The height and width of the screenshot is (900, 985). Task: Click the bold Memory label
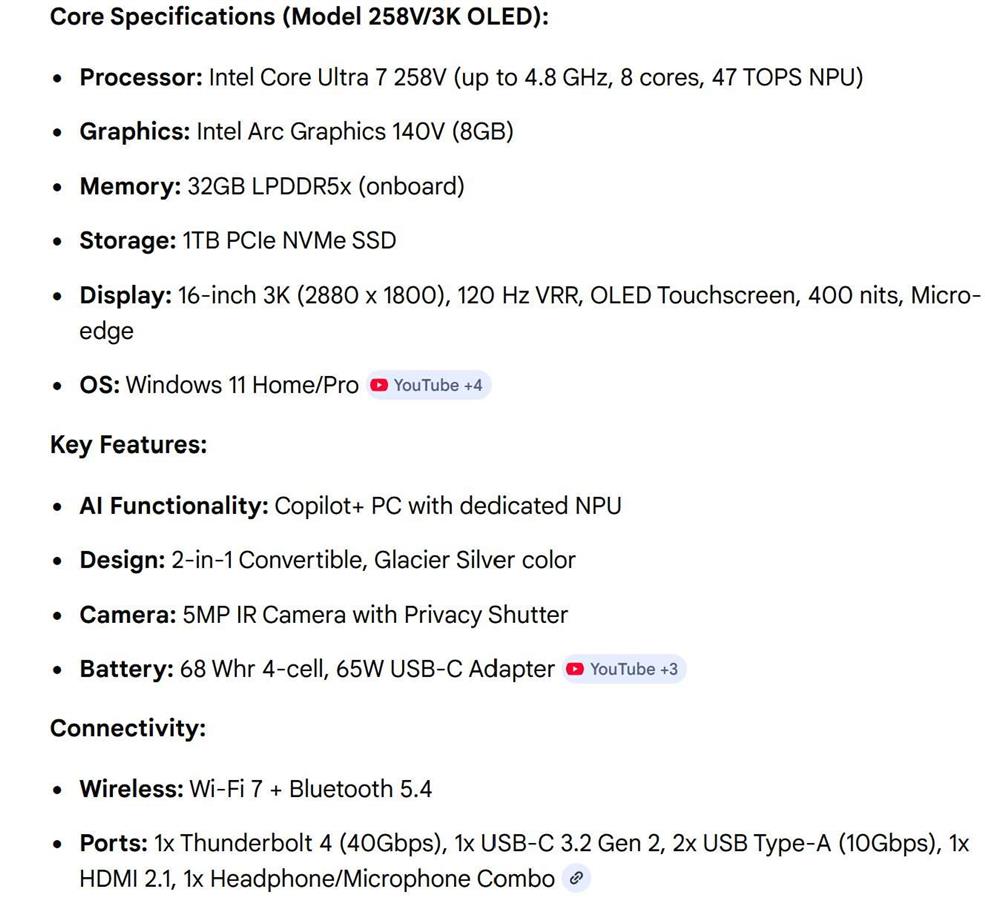point(130,186)
